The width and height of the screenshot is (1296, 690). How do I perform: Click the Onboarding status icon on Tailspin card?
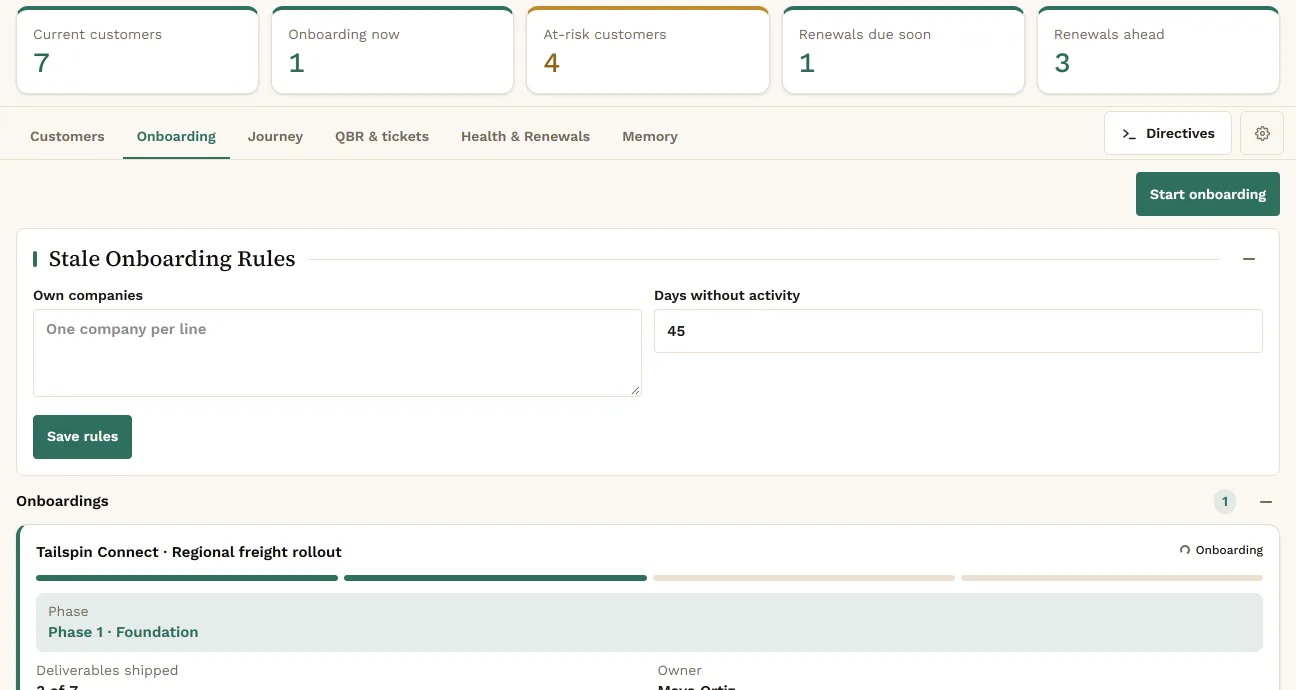[1185, 550]
